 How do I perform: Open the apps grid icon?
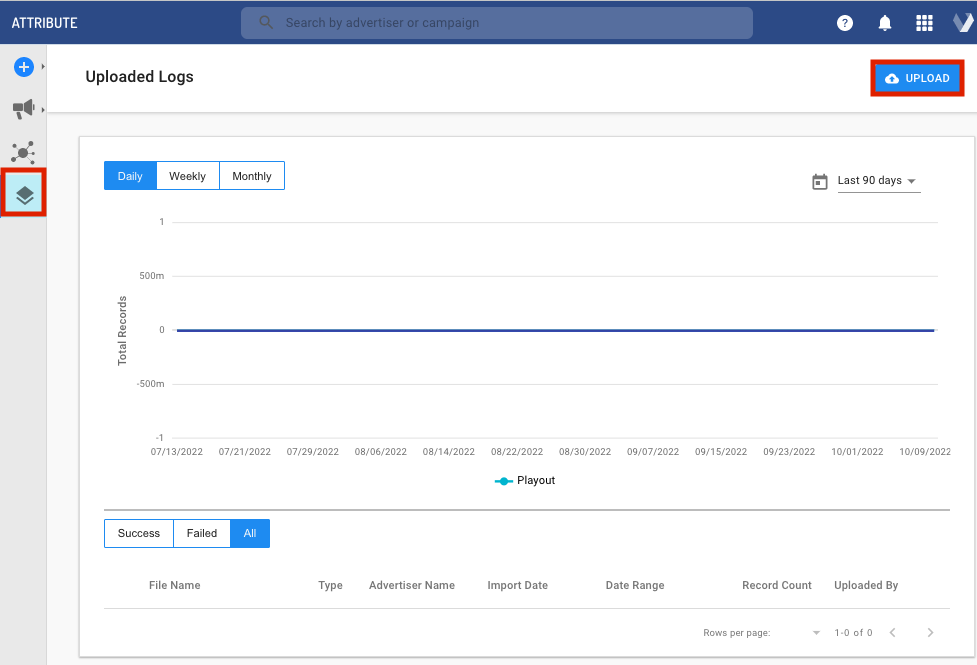pos(924,23)
